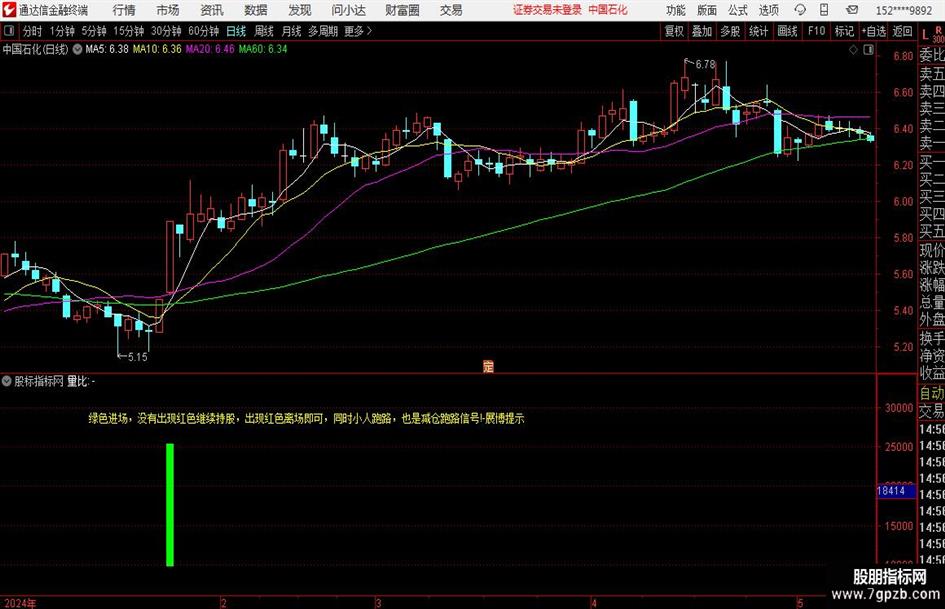Click the MA10: 6.36 label

pyautogui.click(x=157, y=49)
